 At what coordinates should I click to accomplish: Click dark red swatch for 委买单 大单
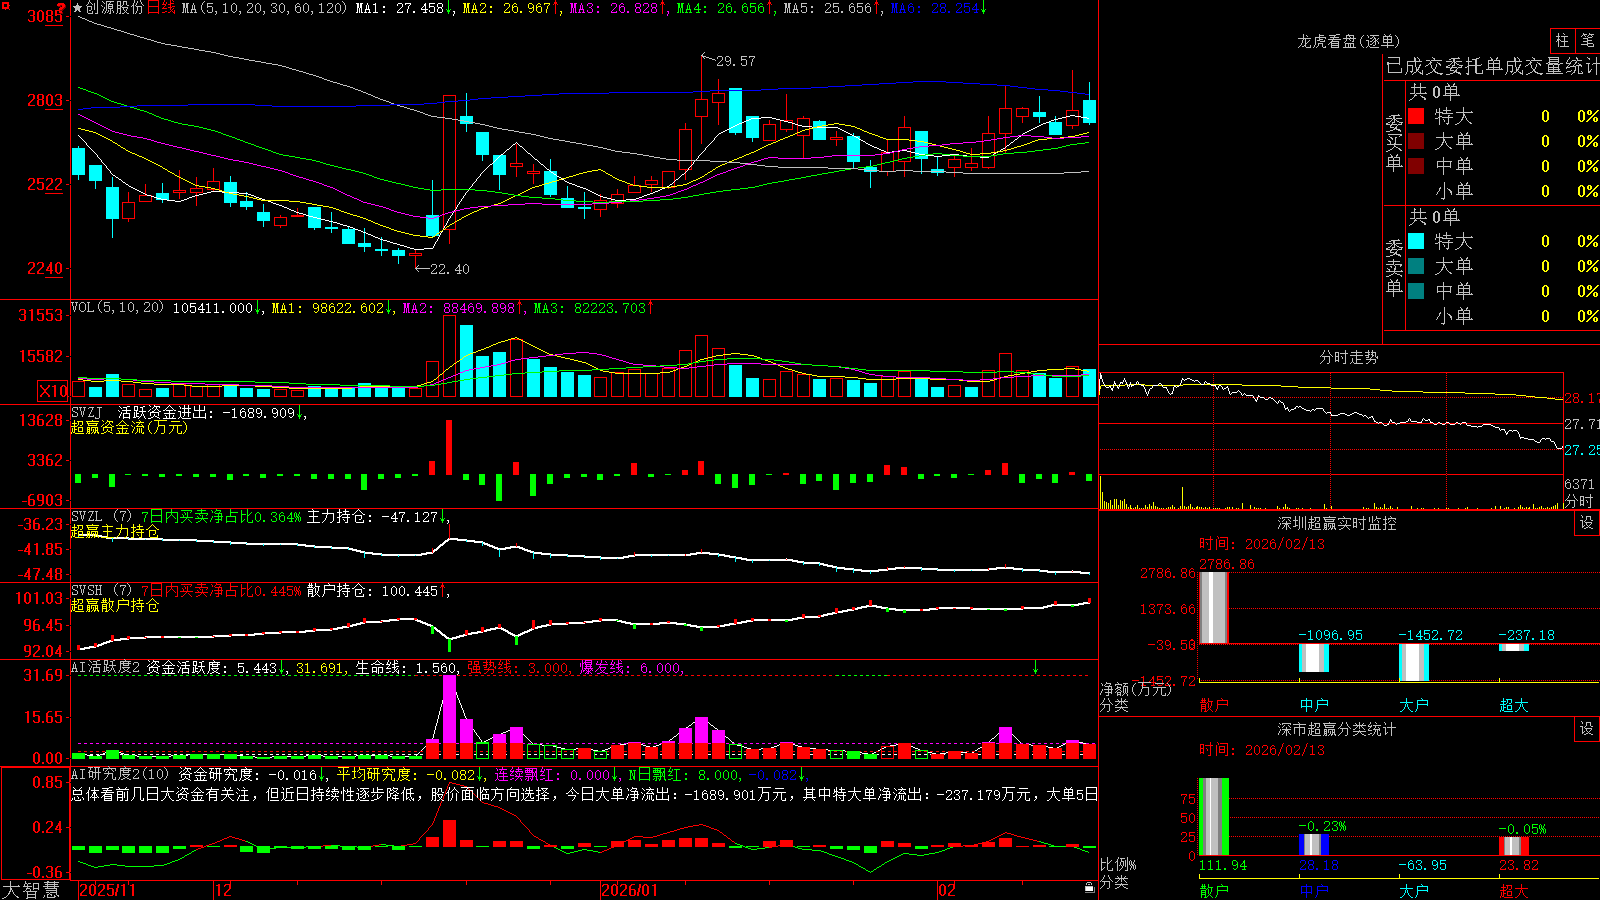1416,141
